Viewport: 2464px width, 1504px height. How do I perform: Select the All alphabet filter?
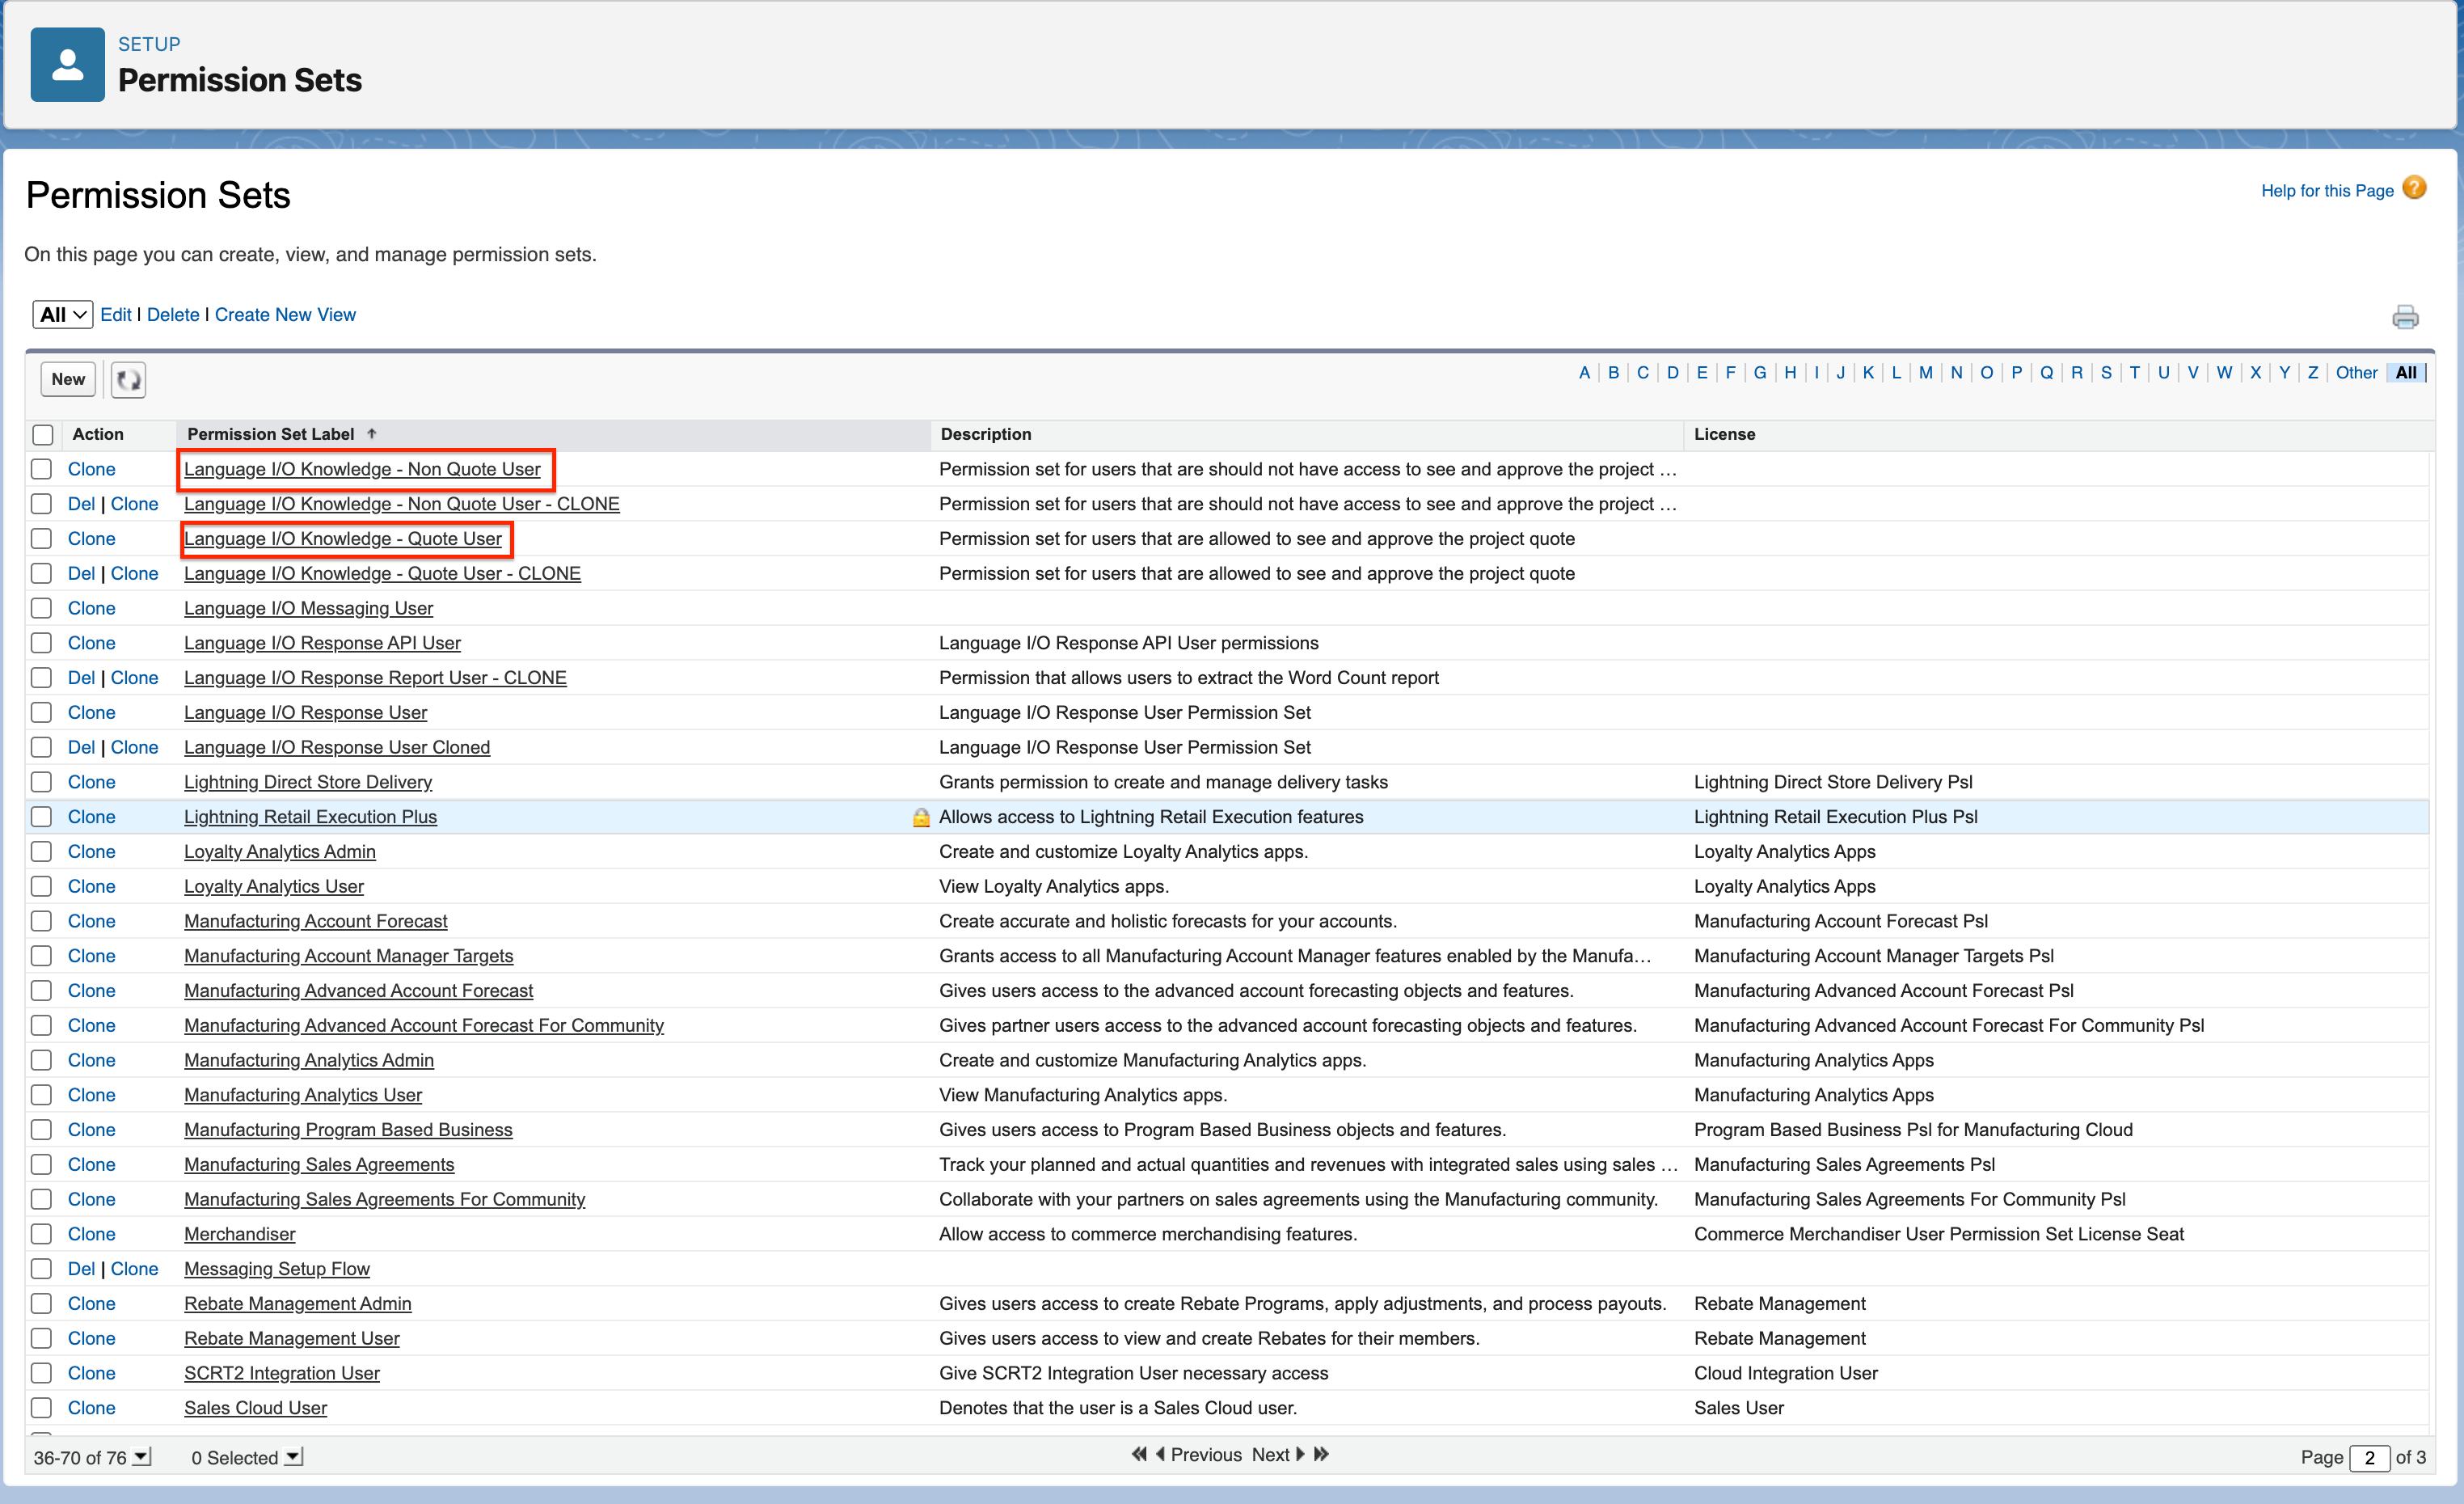2406,373
